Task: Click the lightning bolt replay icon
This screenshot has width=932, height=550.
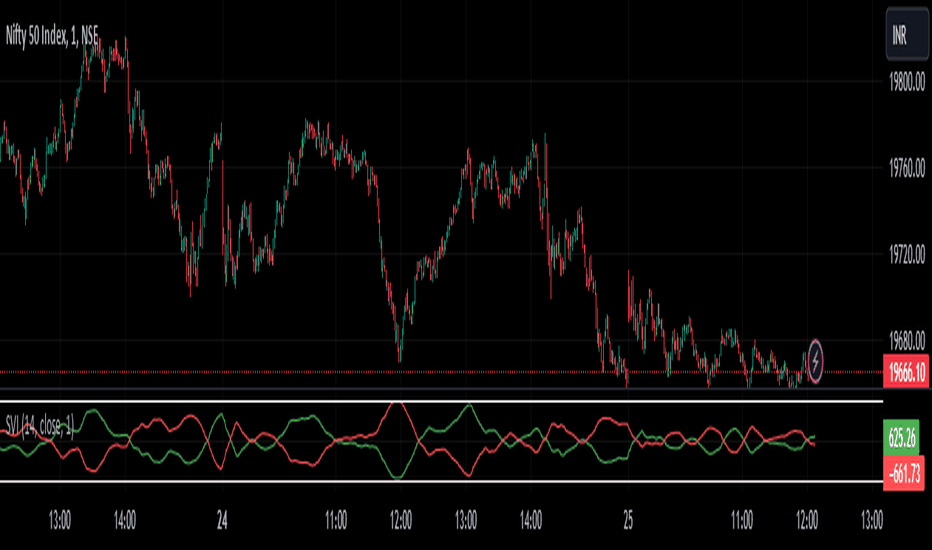Action: tap(815, 361)
